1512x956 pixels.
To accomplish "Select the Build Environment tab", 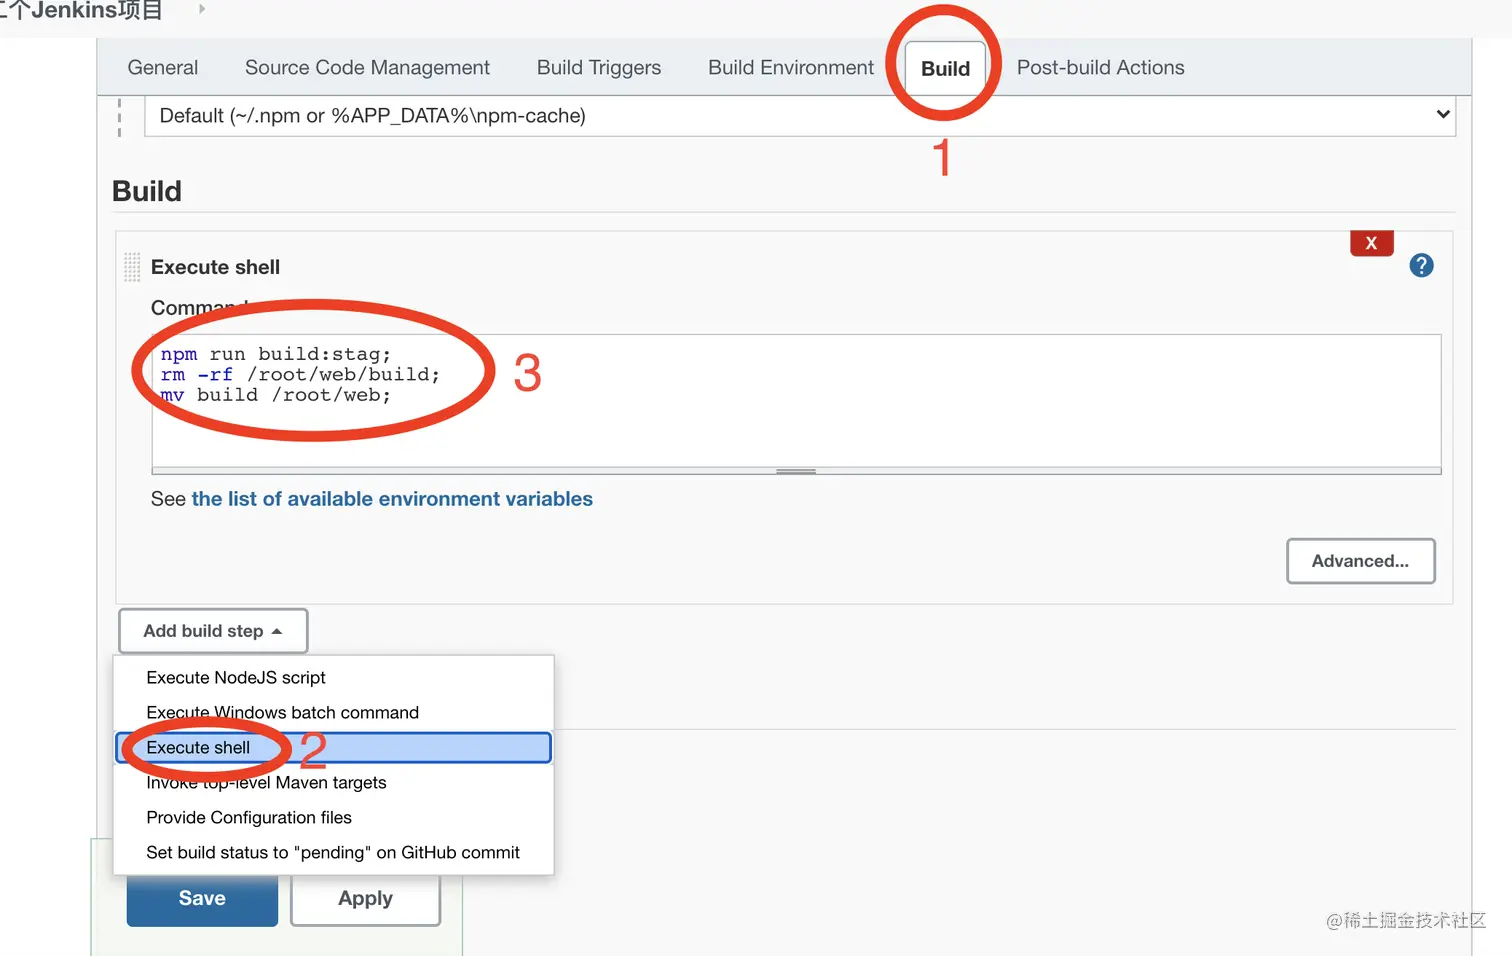I will coord(791,68).
